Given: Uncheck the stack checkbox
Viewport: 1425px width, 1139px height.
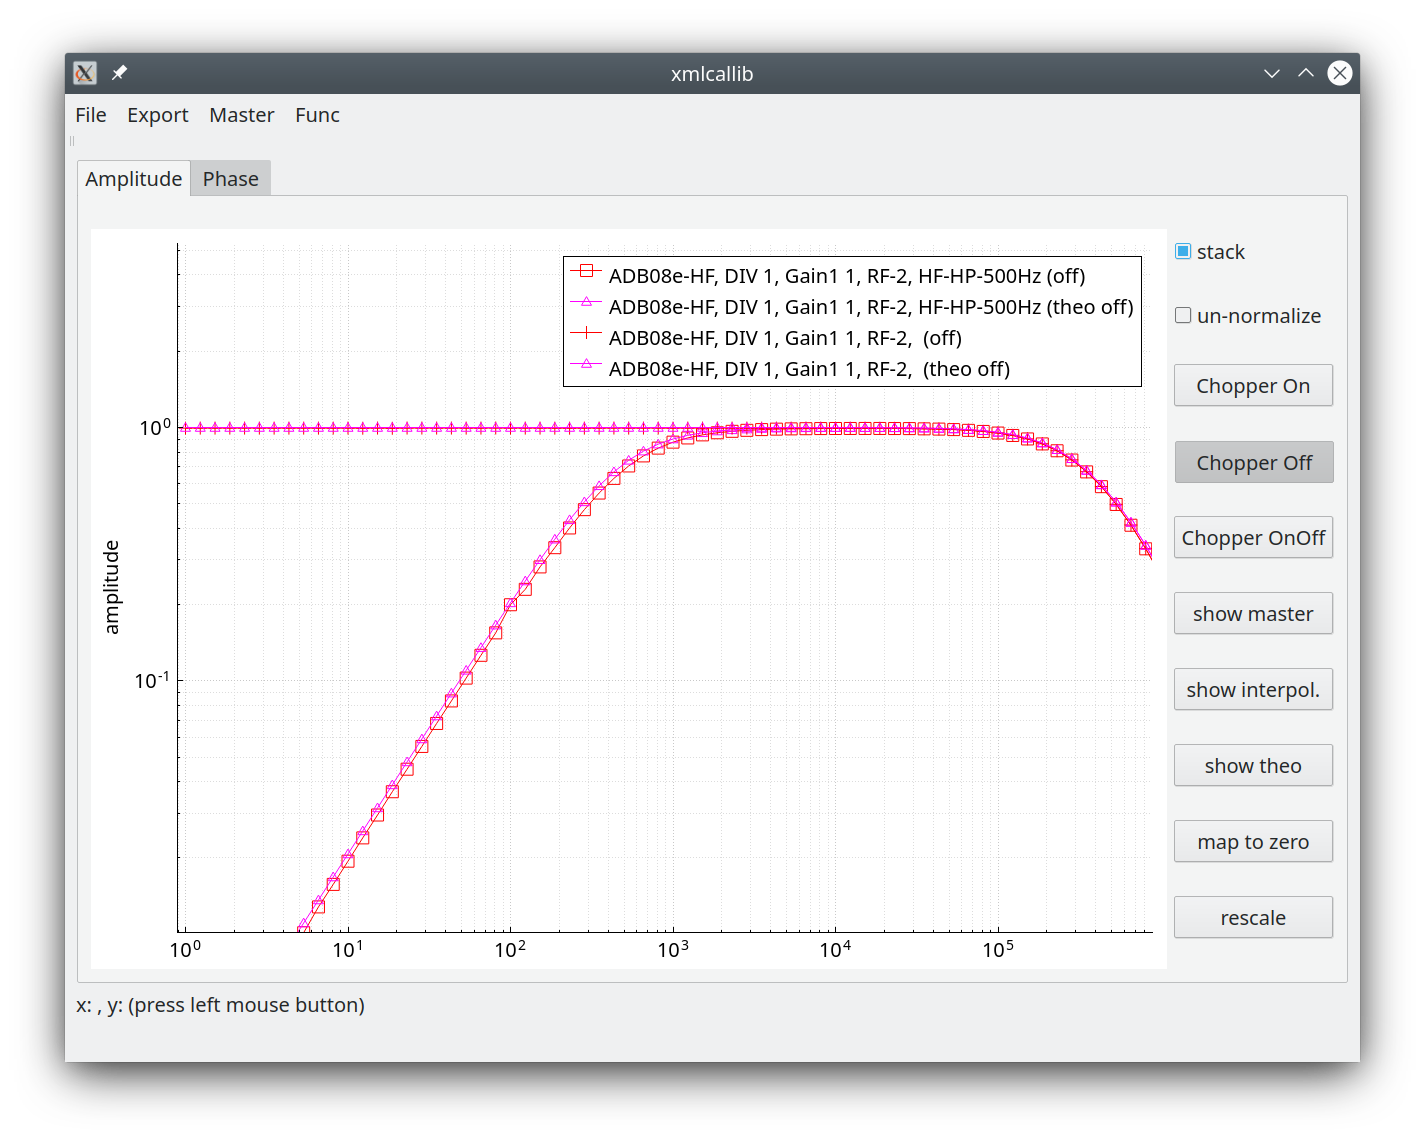Looking at the screenshot, I should [1183, 251].
